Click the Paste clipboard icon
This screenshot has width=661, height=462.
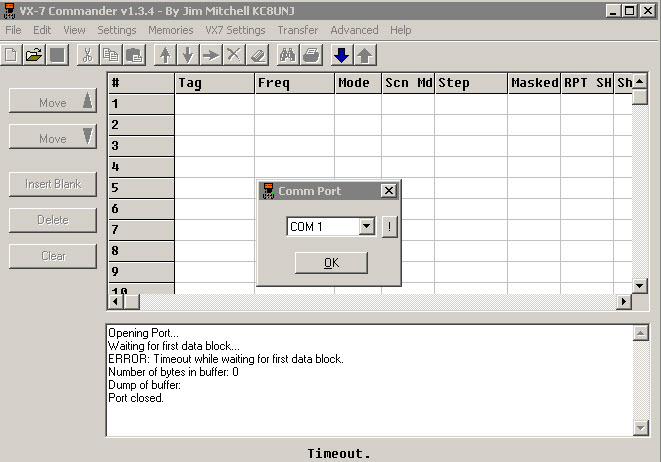[x=134, y=55]
